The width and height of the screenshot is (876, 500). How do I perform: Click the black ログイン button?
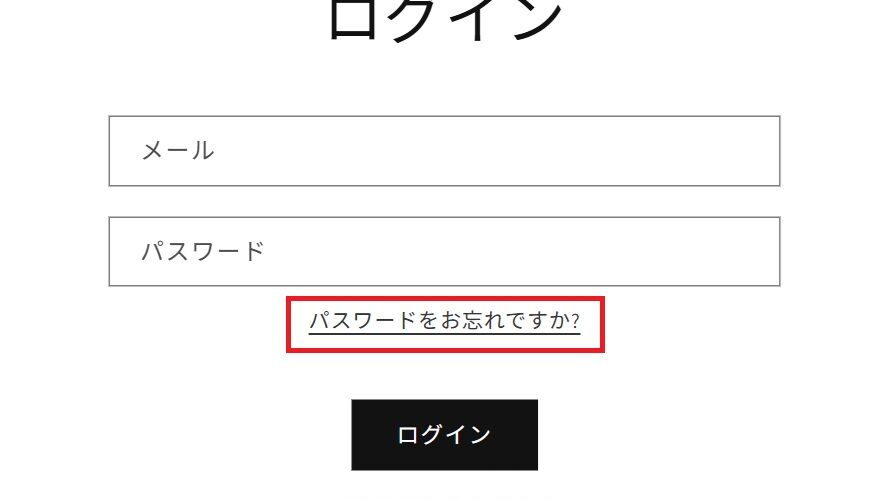[x=445, y=435]
